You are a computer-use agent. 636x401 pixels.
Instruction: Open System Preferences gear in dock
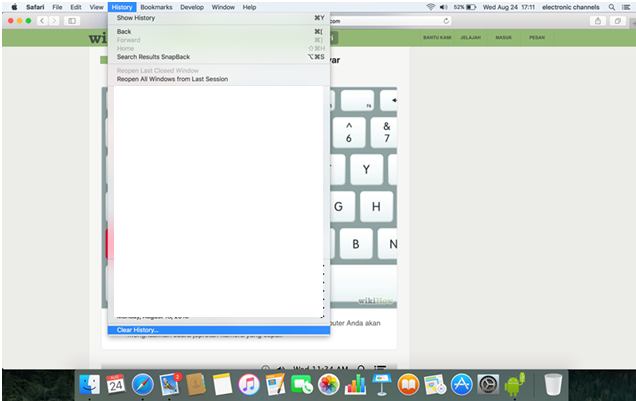coord(488,384)
